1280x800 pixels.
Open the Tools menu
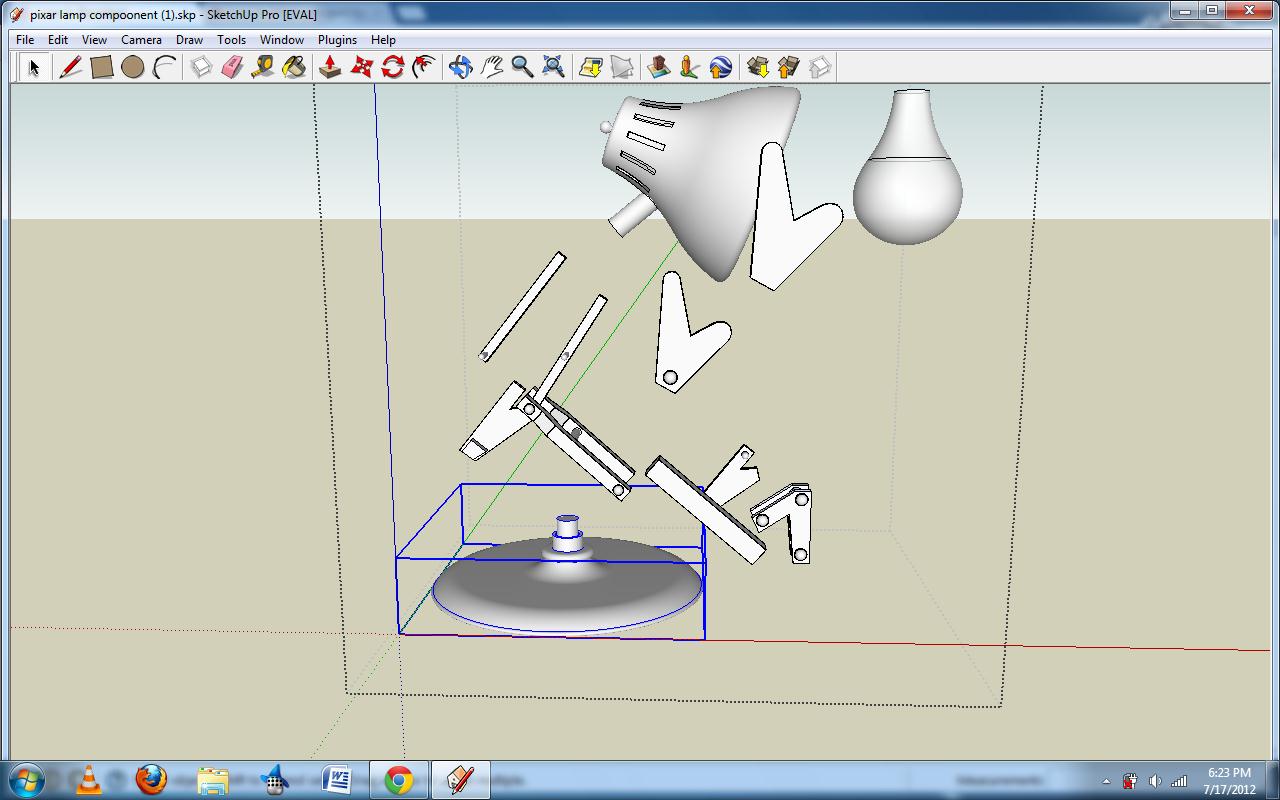click(x=231, y=40)
